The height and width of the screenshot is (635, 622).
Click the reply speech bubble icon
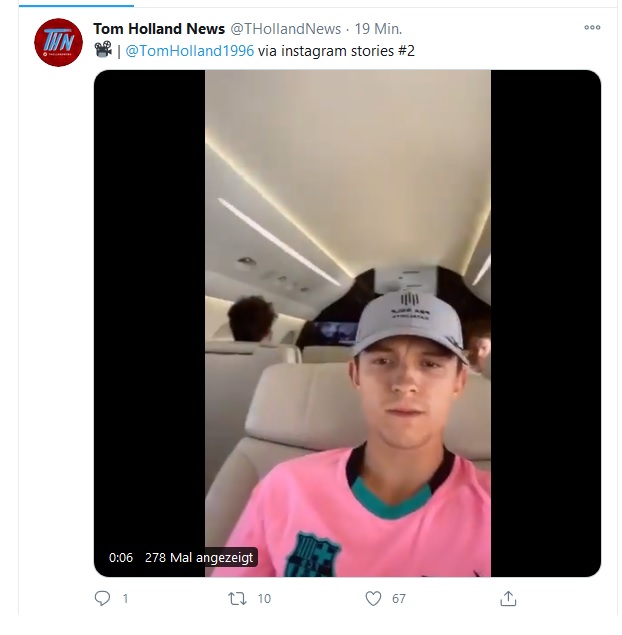[102, 598]
